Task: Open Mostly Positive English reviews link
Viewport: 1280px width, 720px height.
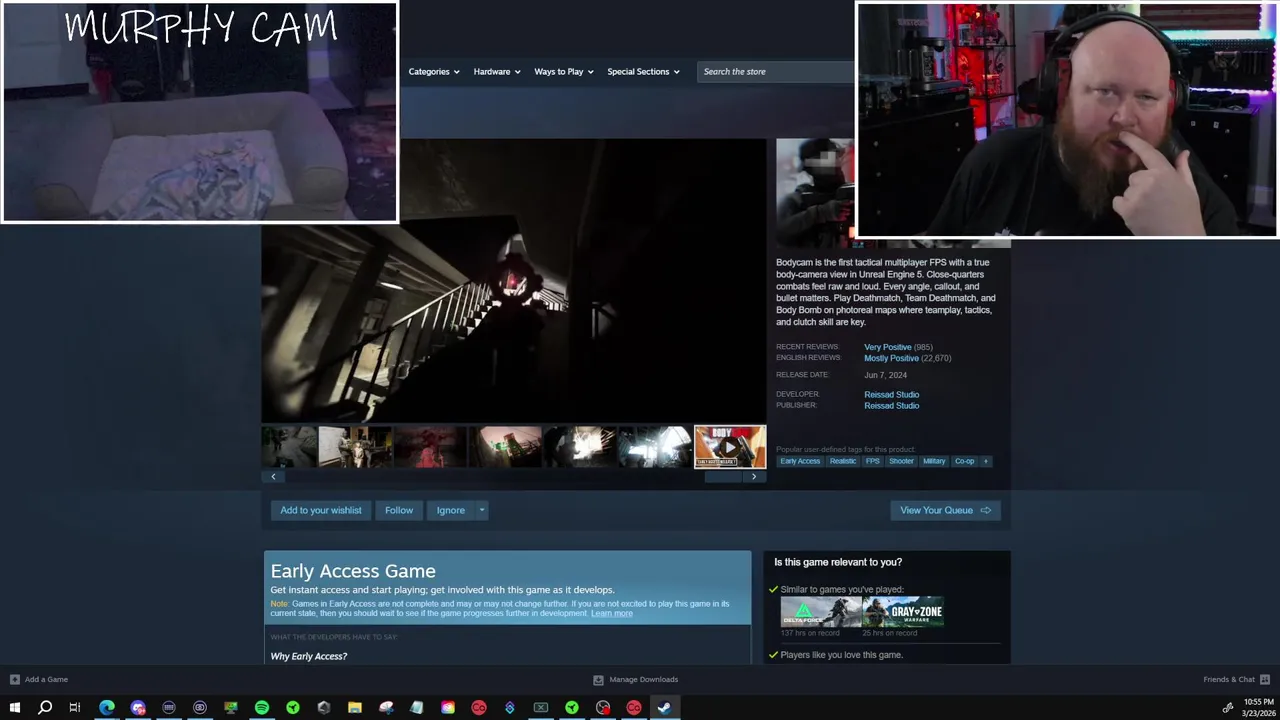Action: [x=891, y=358]
